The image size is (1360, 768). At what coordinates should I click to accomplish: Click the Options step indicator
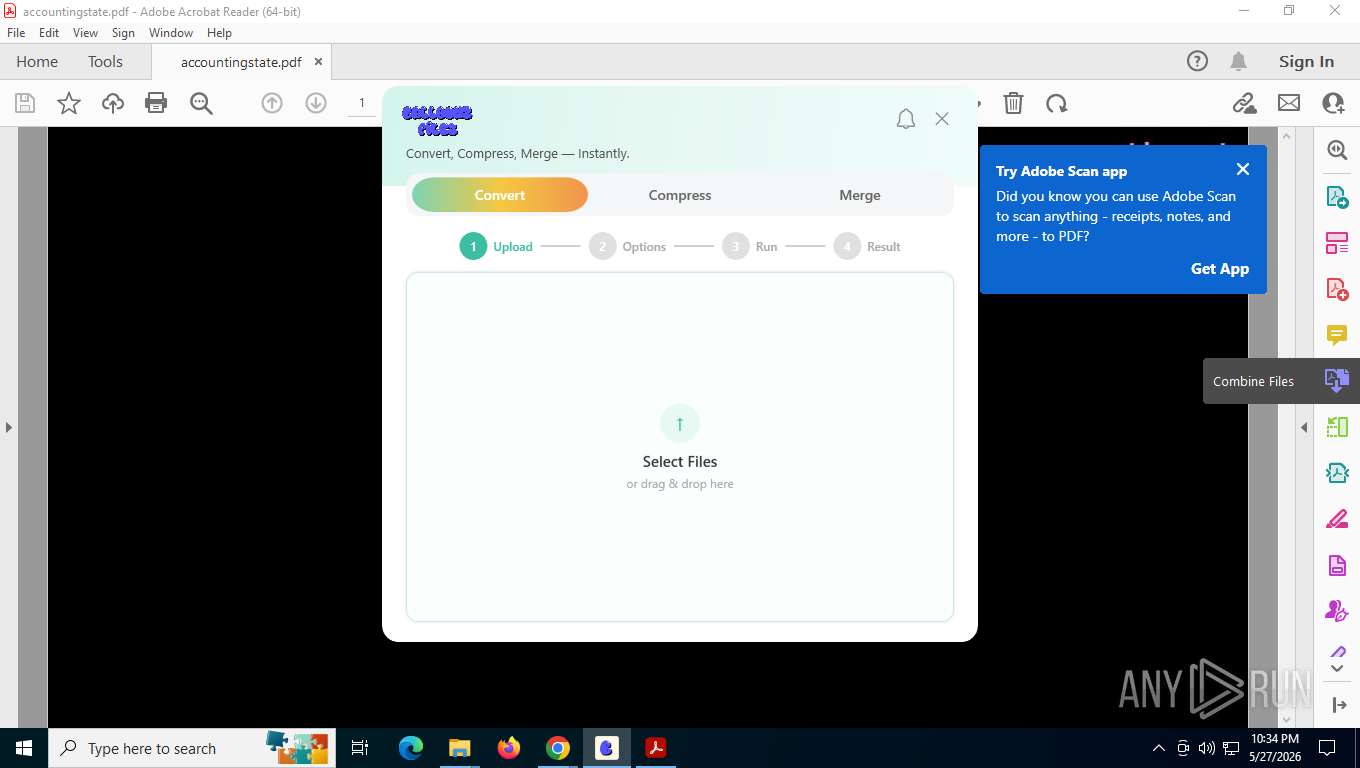pos(627,246)
